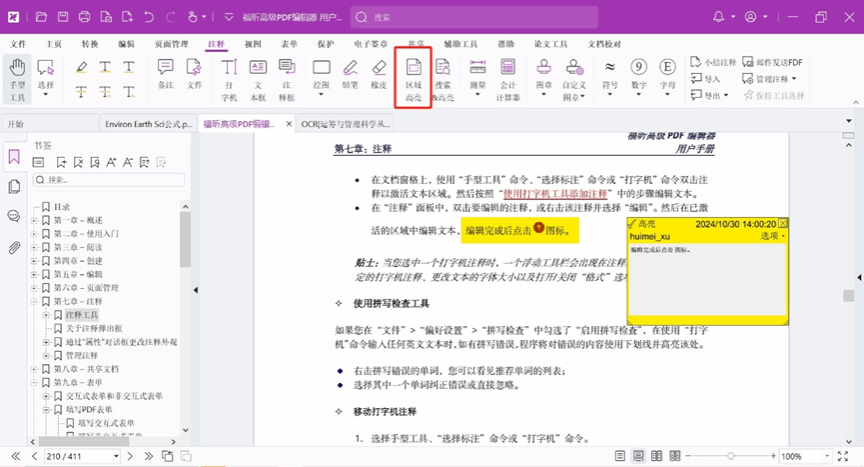Click the 备注 note comment icon

tap(165, 75)
